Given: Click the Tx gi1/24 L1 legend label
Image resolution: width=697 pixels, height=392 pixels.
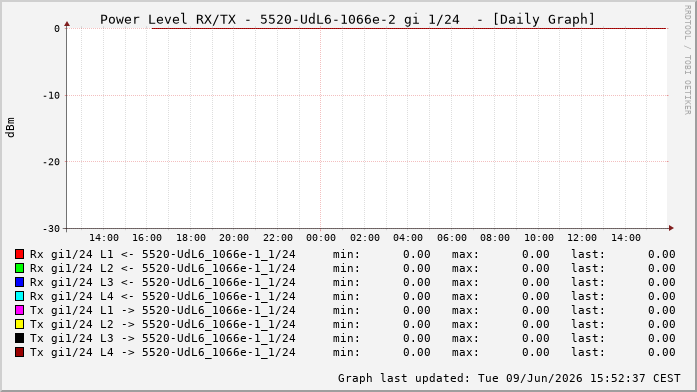Looking at the screenshot, I should (x=162, y=310).
